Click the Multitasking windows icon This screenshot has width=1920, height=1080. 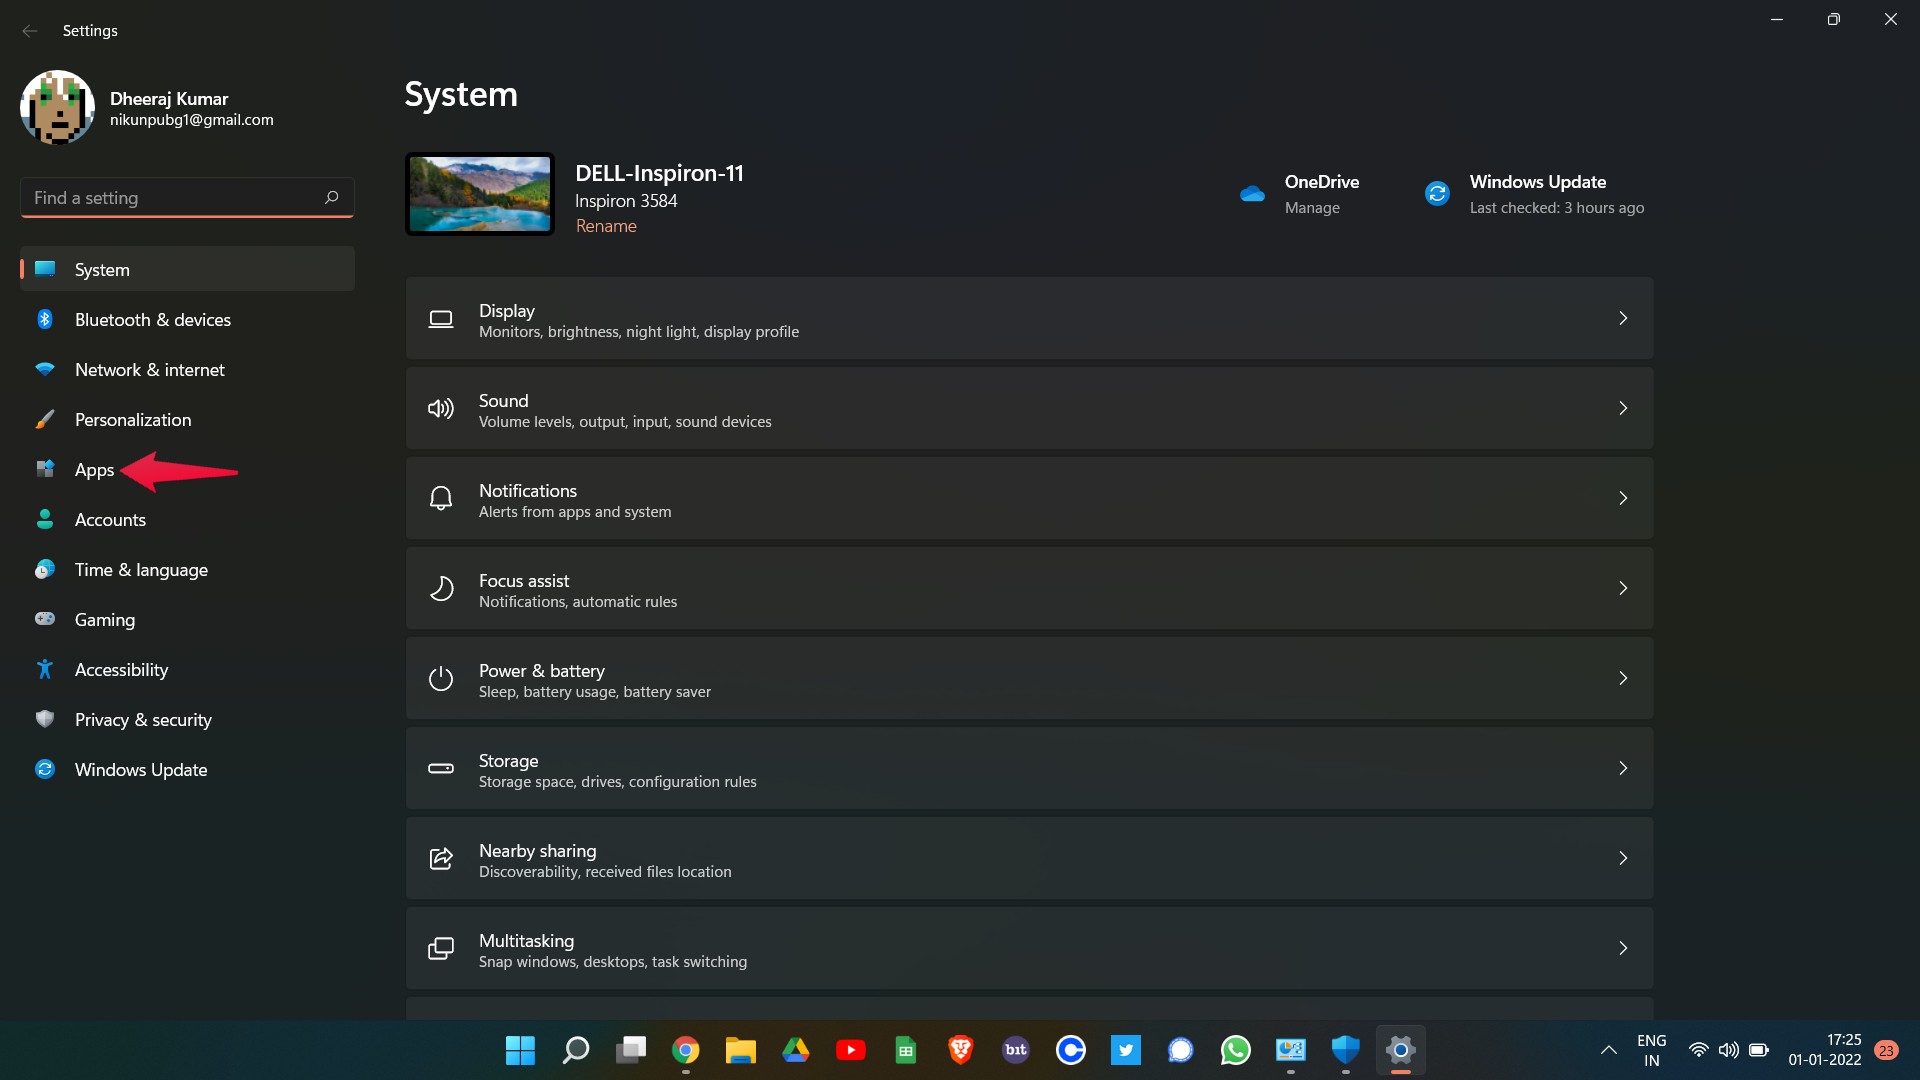(441, 949)
